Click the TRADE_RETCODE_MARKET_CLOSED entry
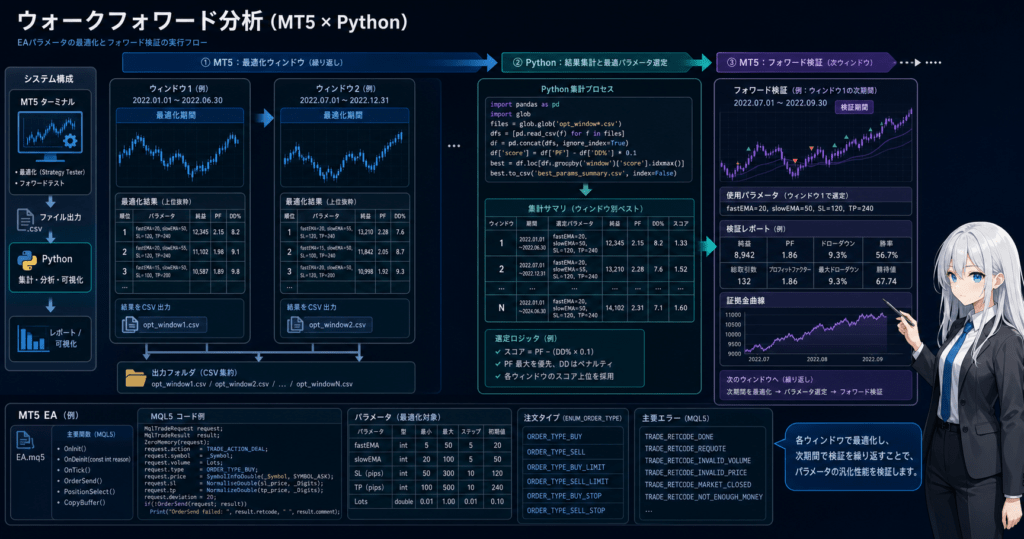Image resolution: width=1024 pixels, height=539 pixels. (x=697, y=485)
